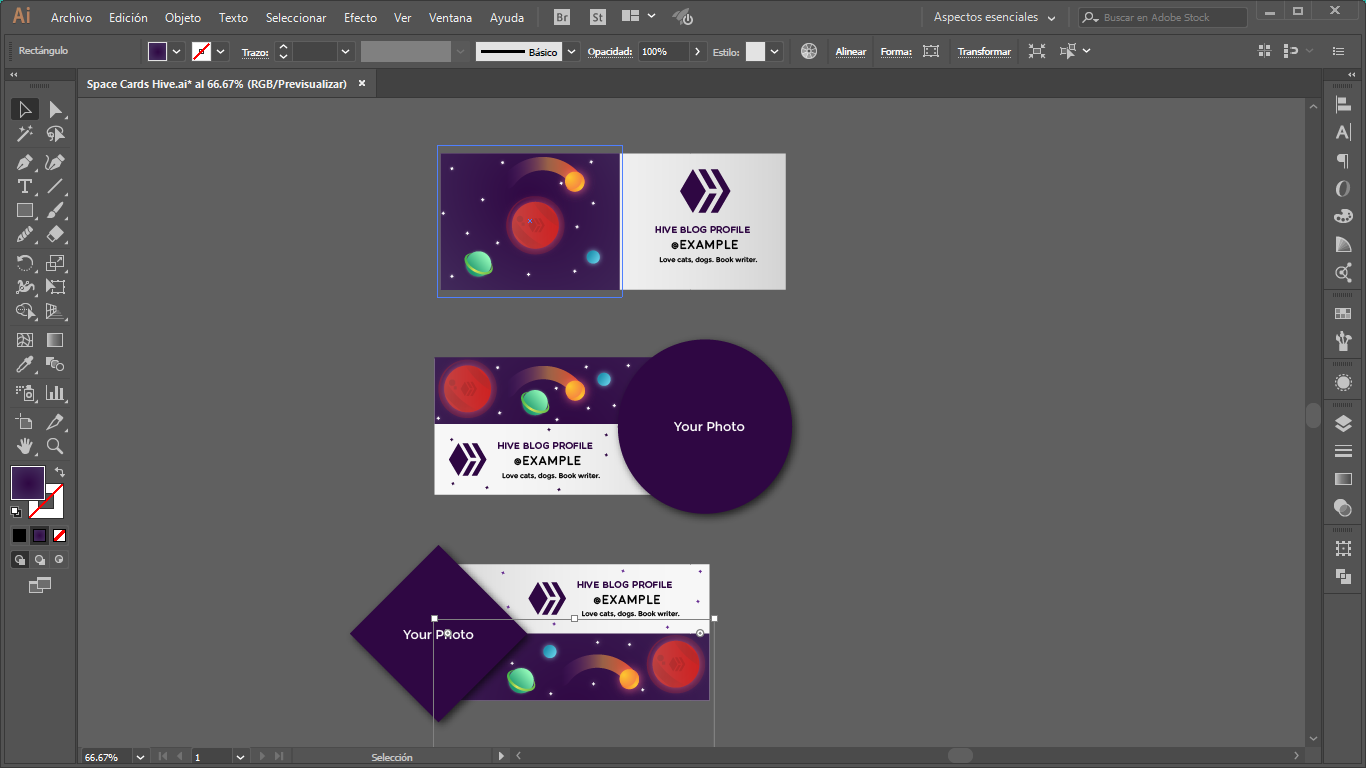This screenshot has height=768, width=1366.
Task: Expand the Opacidad arrow
Action: (x=697, y=51)
